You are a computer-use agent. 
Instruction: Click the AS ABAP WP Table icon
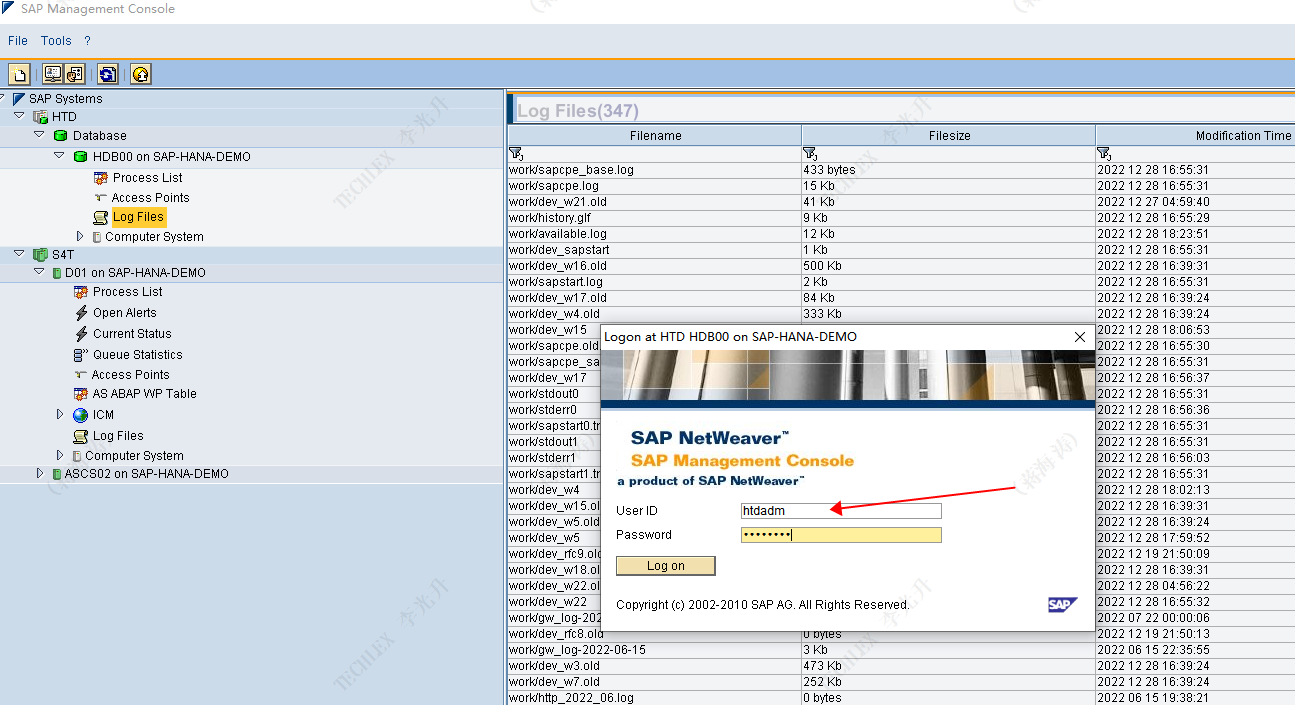pos(81,394)
